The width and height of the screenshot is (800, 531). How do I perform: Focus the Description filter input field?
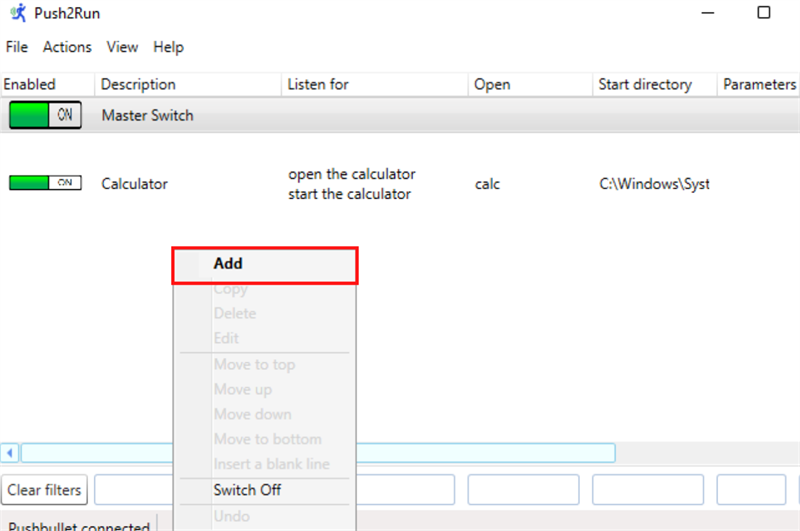click(x=134, y=490)
